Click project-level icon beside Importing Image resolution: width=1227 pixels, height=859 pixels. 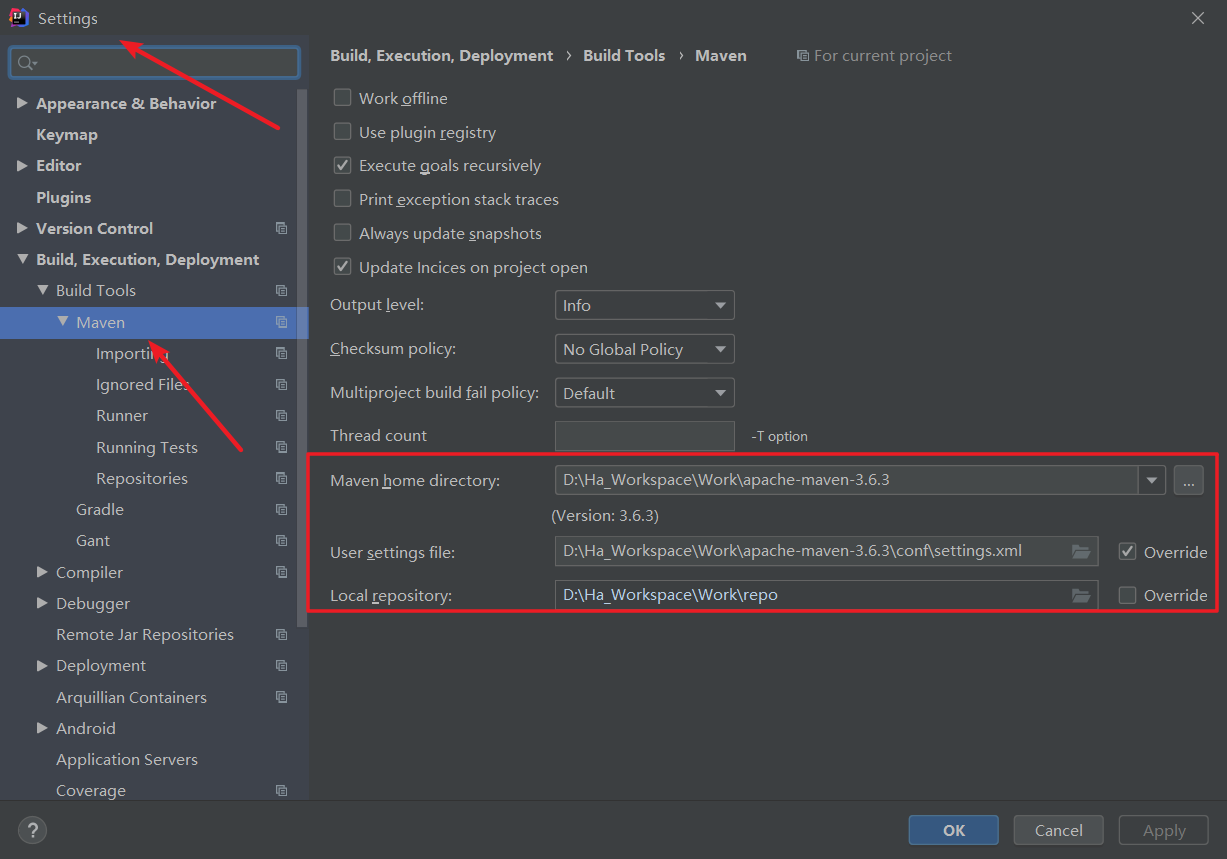281,353
